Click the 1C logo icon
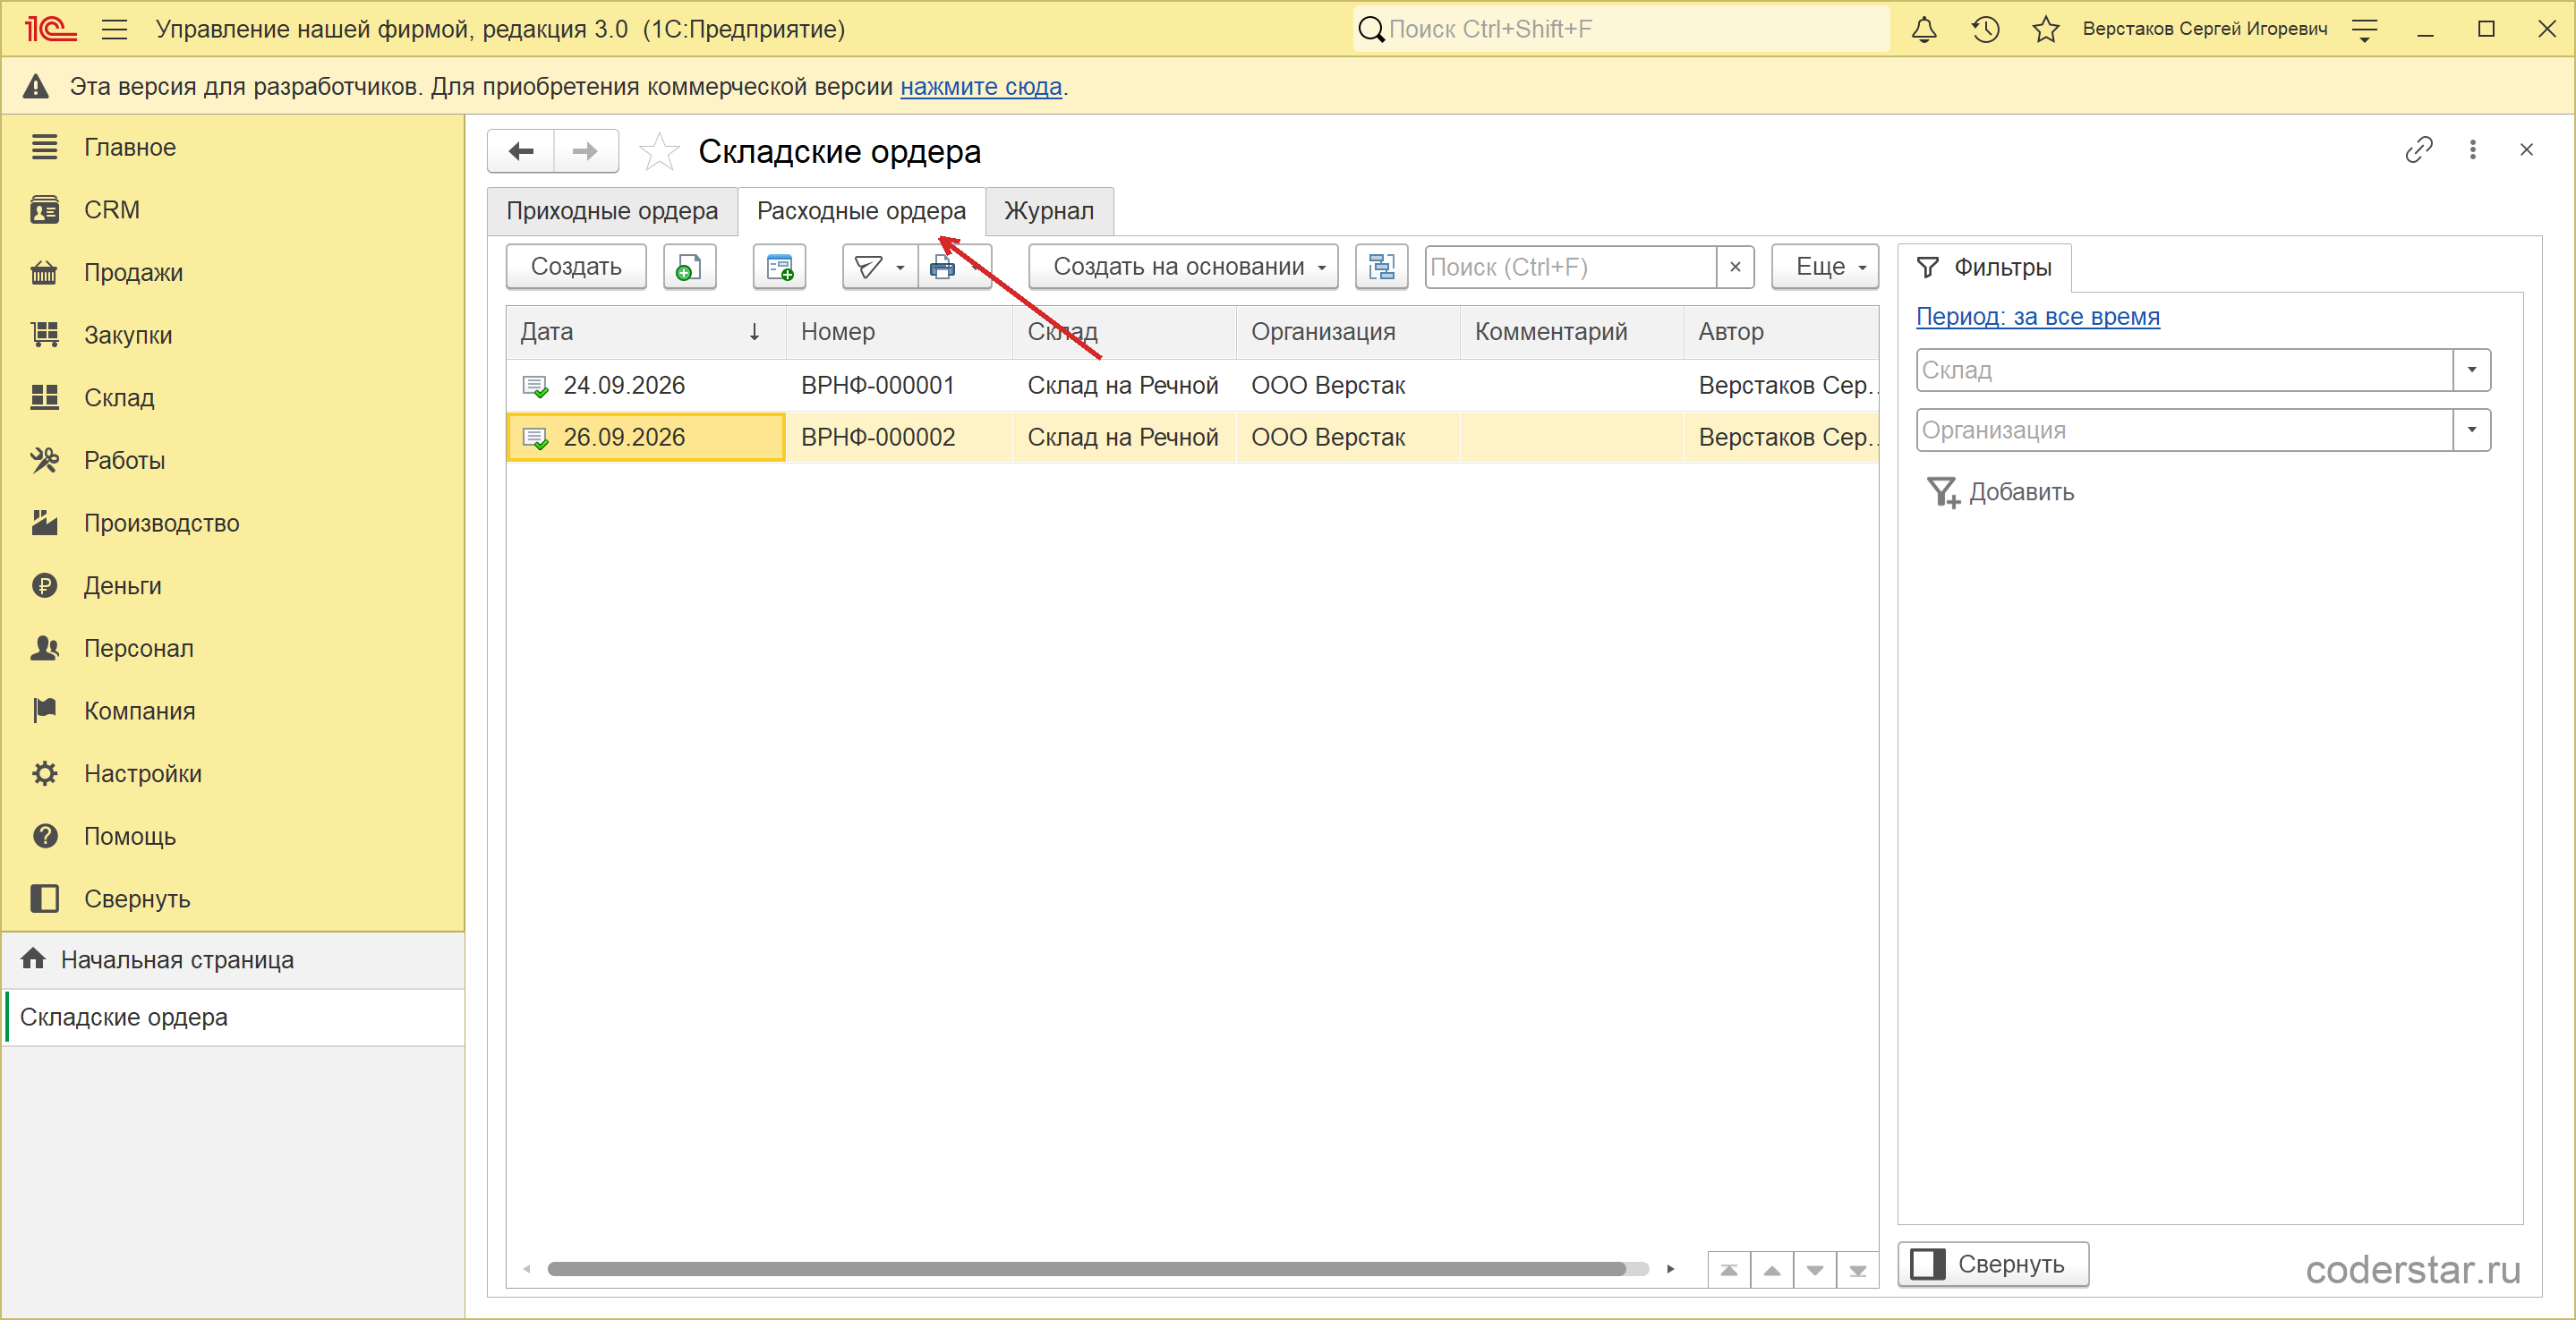Screen dimensions: 2576x1320 click(x=50, y=29)
